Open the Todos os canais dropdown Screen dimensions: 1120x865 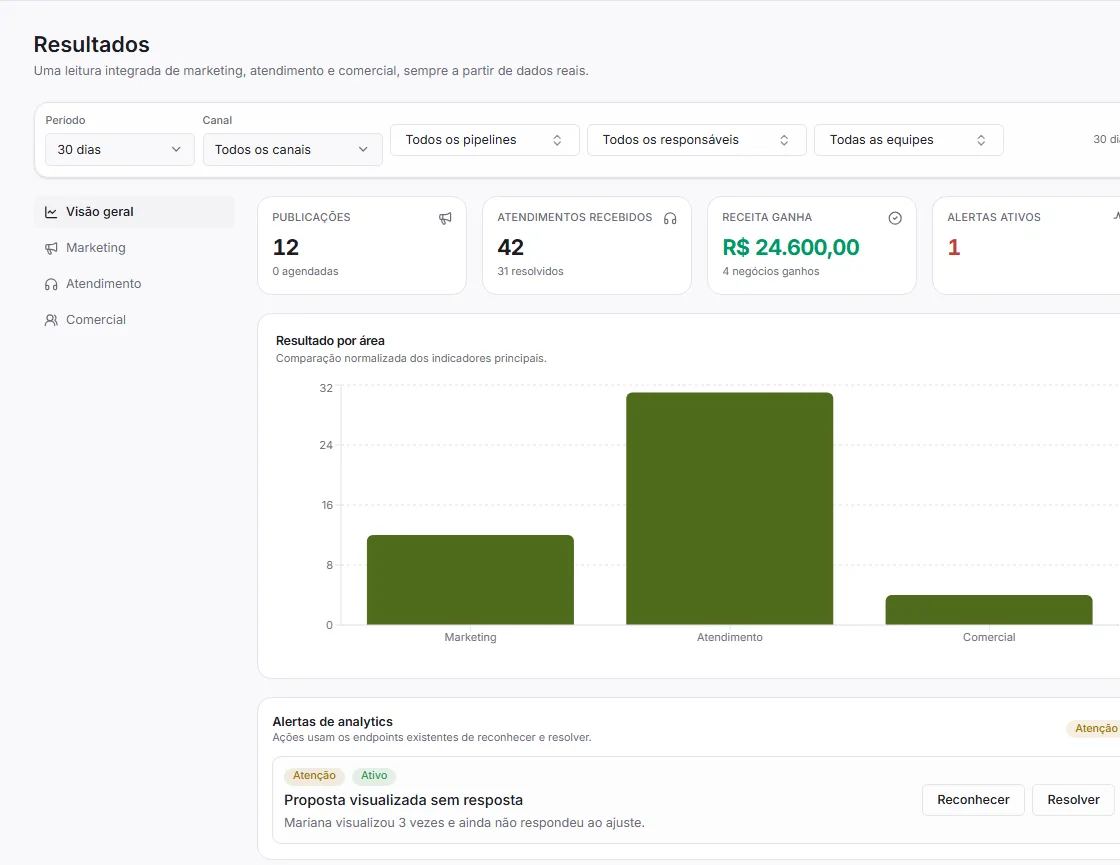(x=292, y=149)
